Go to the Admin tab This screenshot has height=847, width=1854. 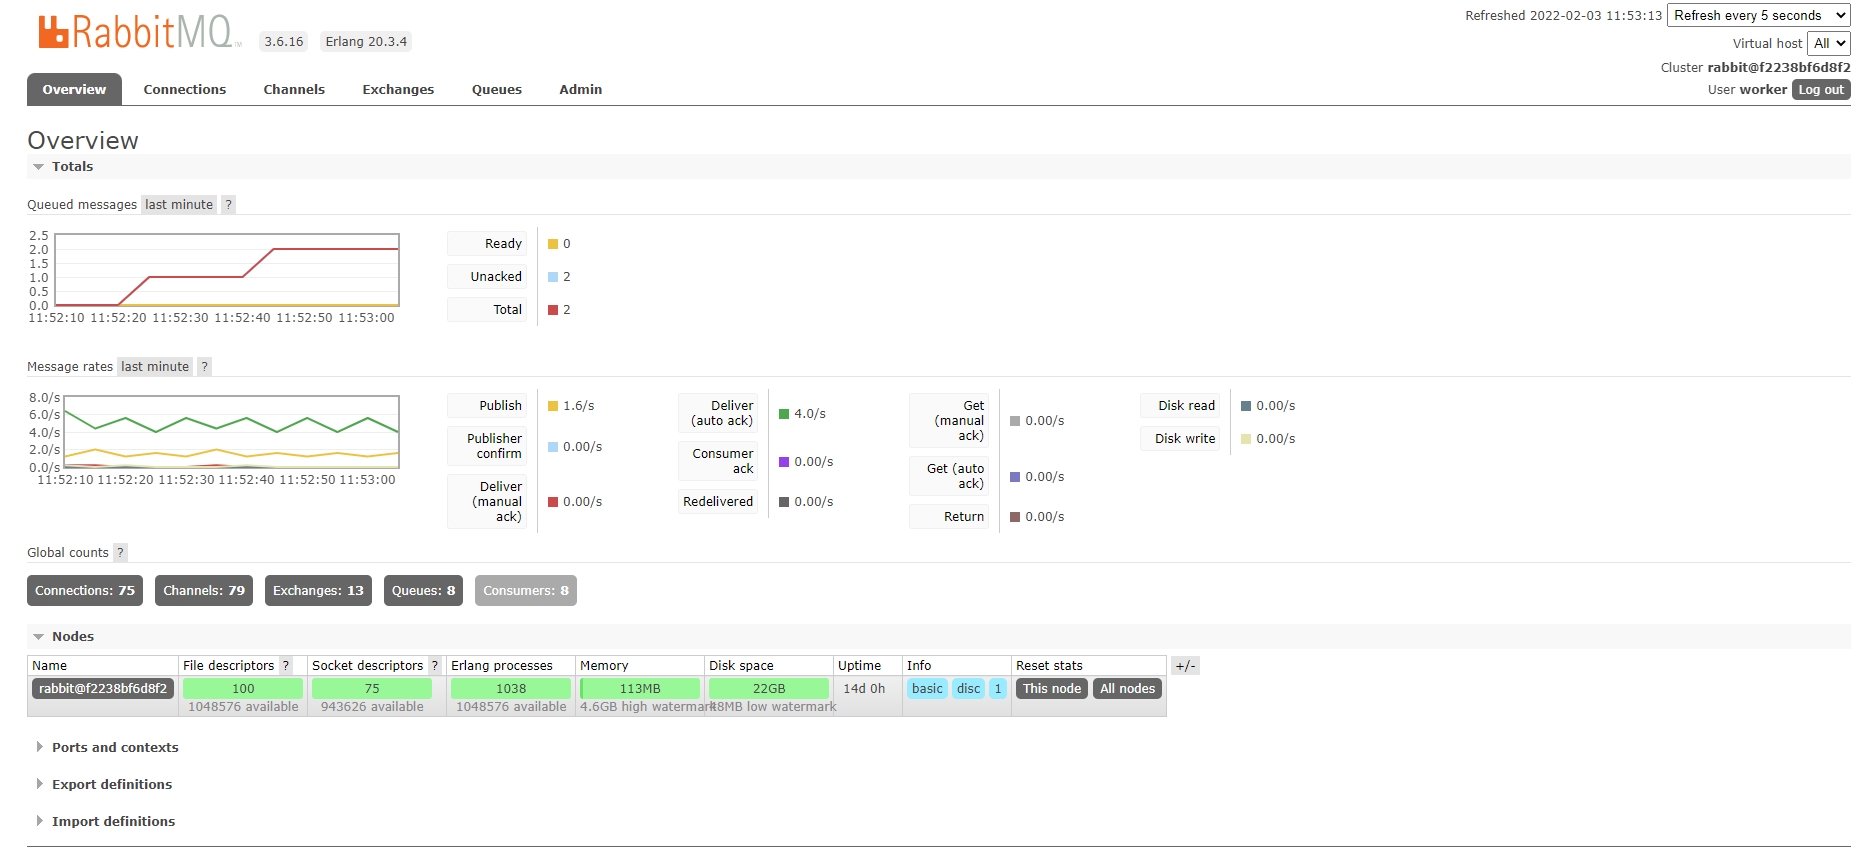581,89
